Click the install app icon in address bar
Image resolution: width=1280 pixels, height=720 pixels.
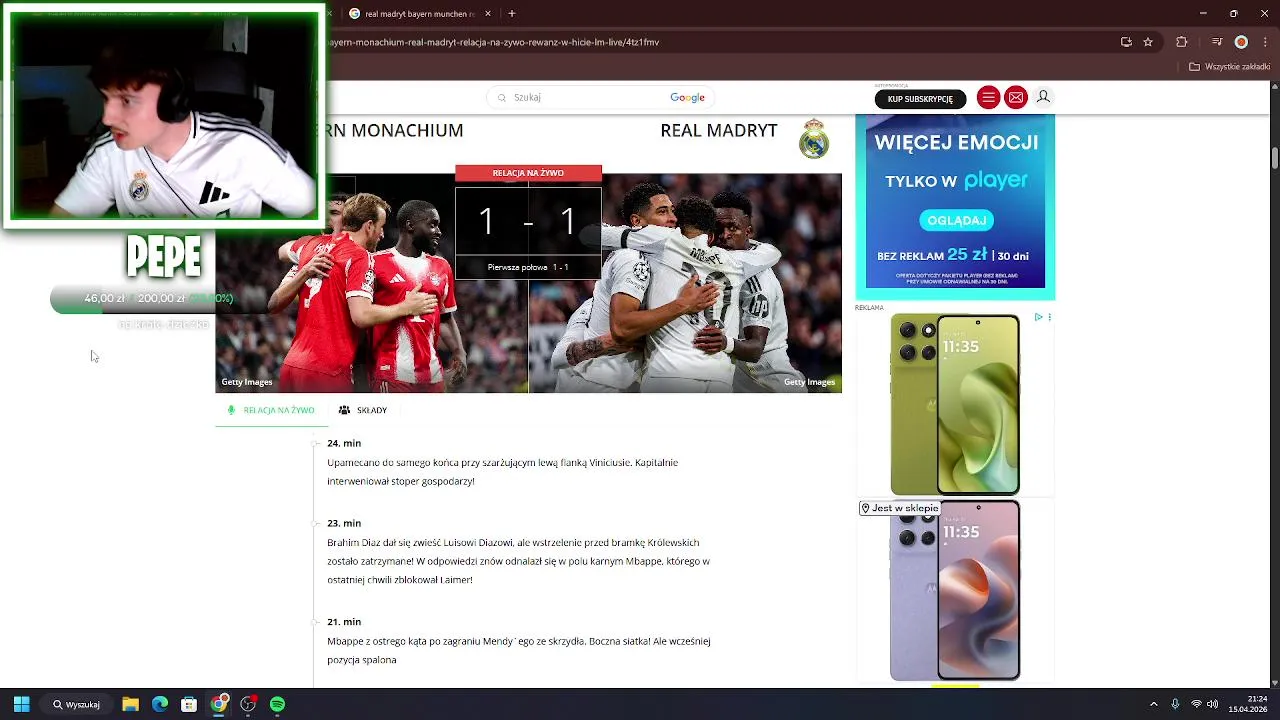point(1126,42)
